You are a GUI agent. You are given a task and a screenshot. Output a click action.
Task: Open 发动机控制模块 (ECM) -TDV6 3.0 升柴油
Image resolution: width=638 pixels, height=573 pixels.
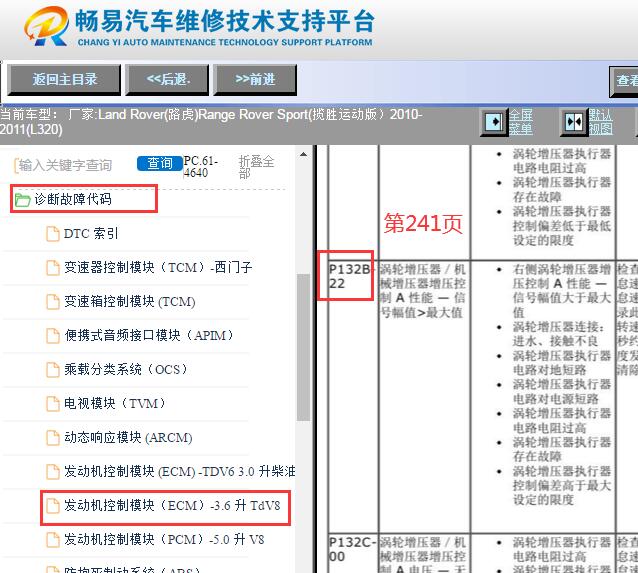[179, 471]
